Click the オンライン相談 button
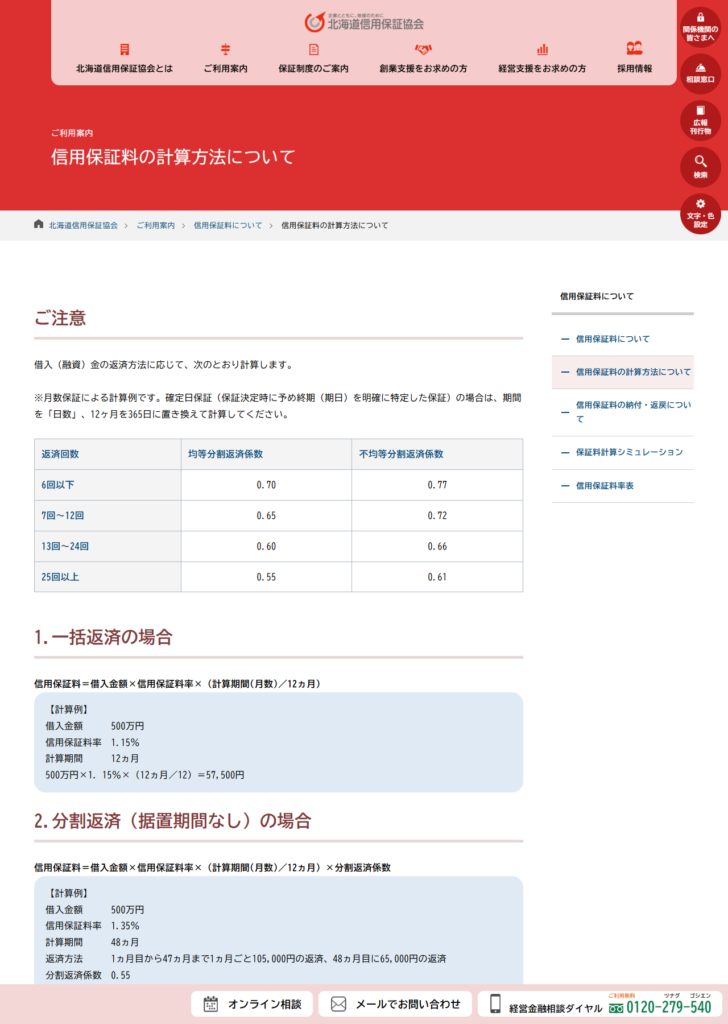Viewport: 728px width, 1024px height. tap(251, 1004)
